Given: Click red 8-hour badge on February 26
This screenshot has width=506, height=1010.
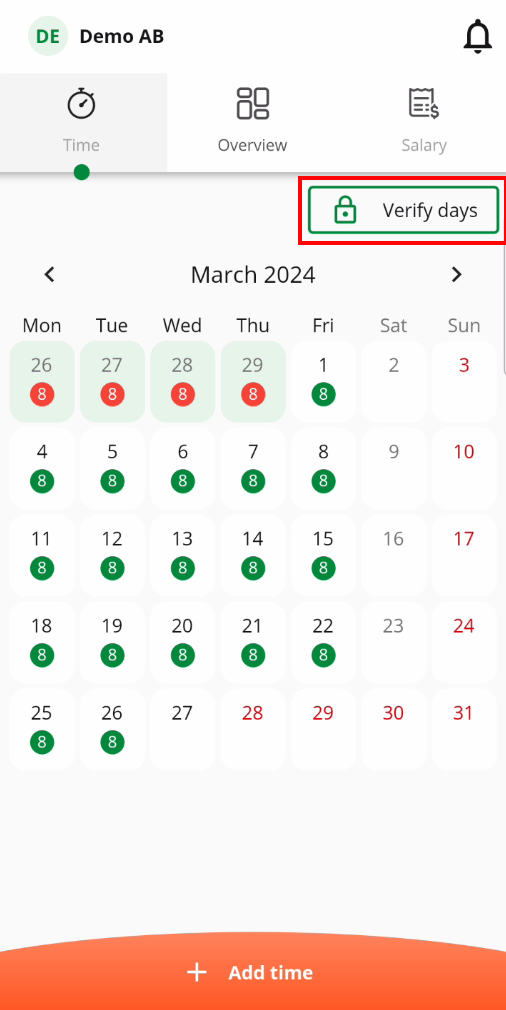Looking at the screenshot, I should [42, 394].
